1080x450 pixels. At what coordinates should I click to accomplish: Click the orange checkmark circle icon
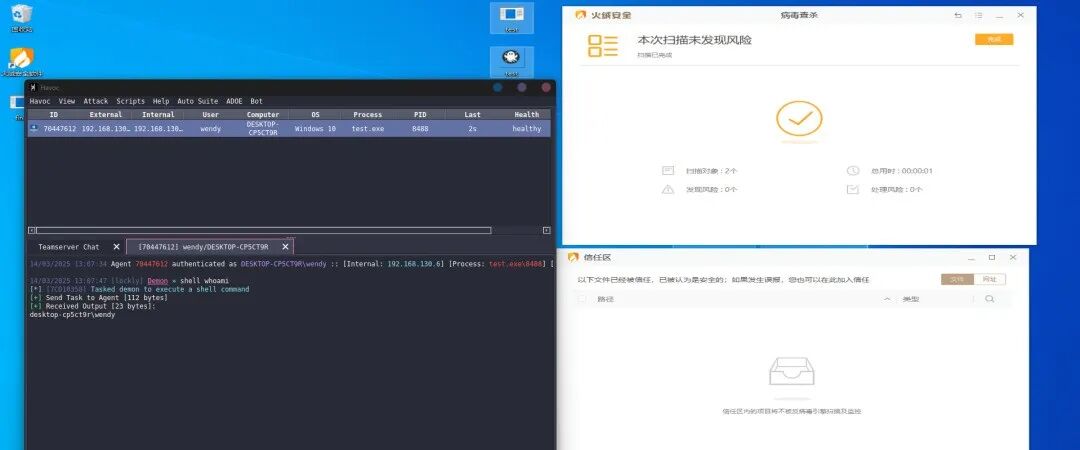click(x=799, y=119)
